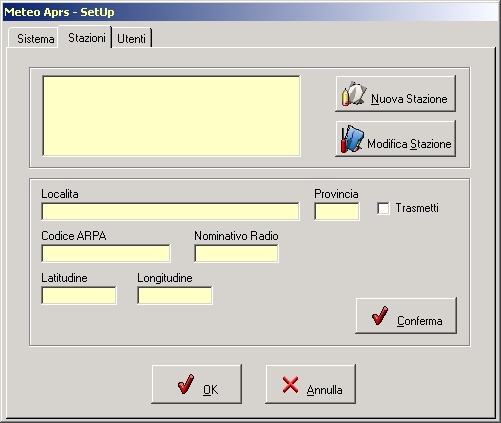Create a new station with Nuova Stazione
Viewport: 501px width, 423px height.
click(x=395, y=94)
